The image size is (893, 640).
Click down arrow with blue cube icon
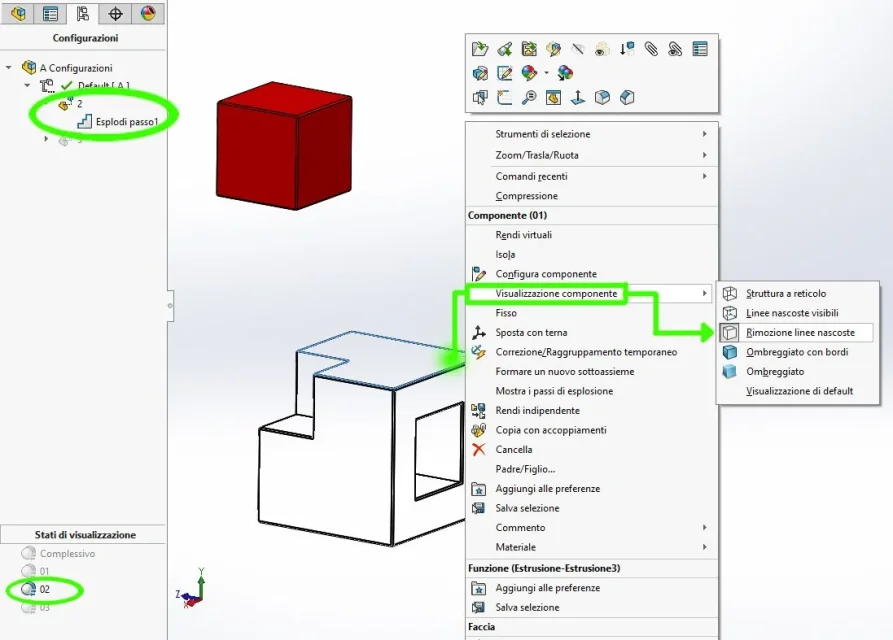[626, 49]
